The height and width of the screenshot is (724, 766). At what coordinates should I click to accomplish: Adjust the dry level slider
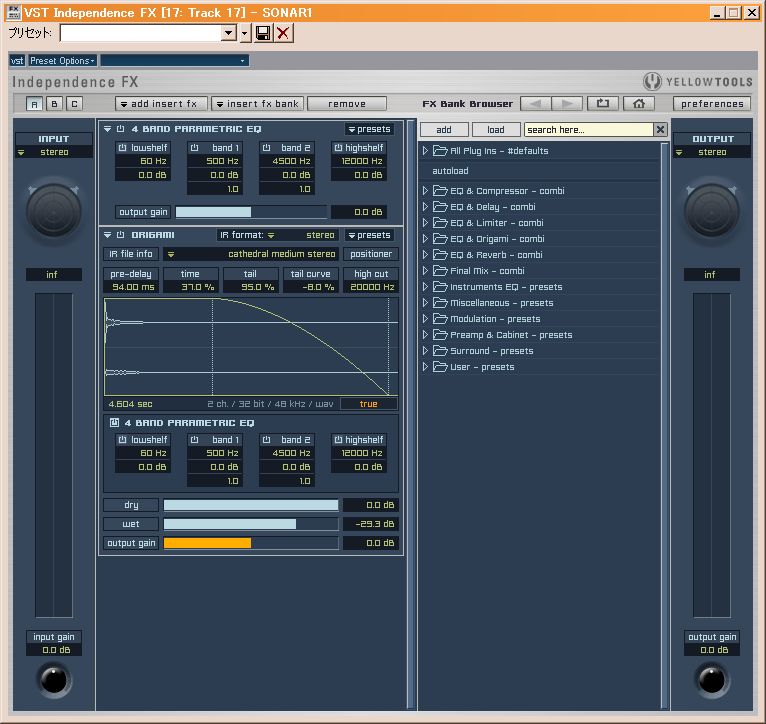coord(251,505)
